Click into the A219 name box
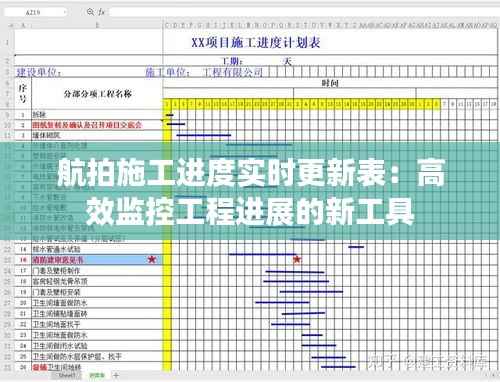 click(33, 12)
